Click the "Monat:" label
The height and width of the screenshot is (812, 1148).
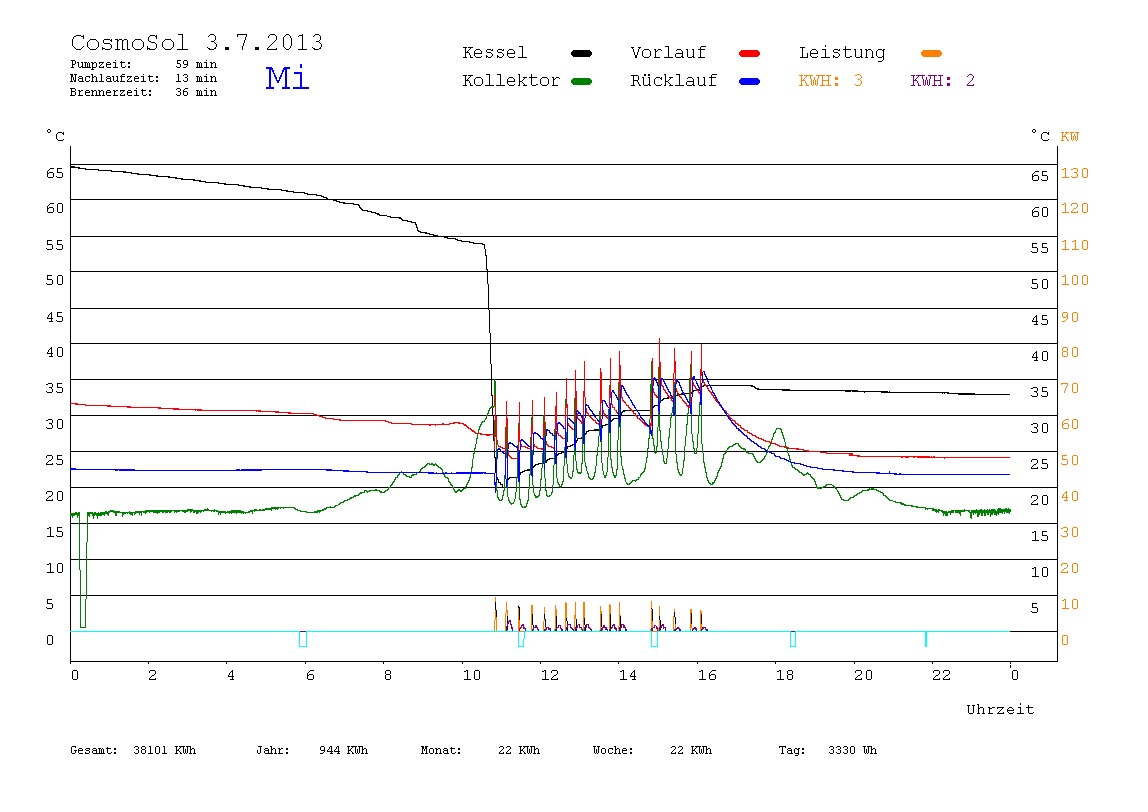[x=441, y=750]
